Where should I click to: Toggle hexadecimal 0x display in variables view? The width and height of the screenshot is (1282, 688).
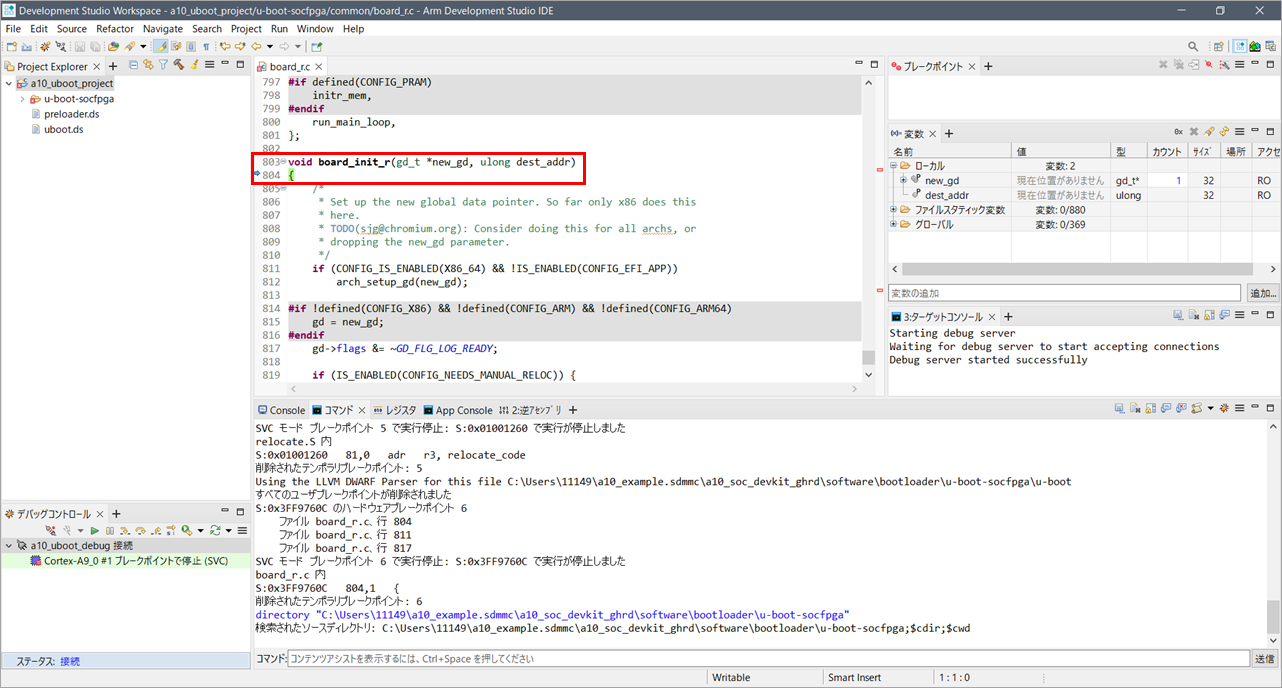(x=1178, y=133)
